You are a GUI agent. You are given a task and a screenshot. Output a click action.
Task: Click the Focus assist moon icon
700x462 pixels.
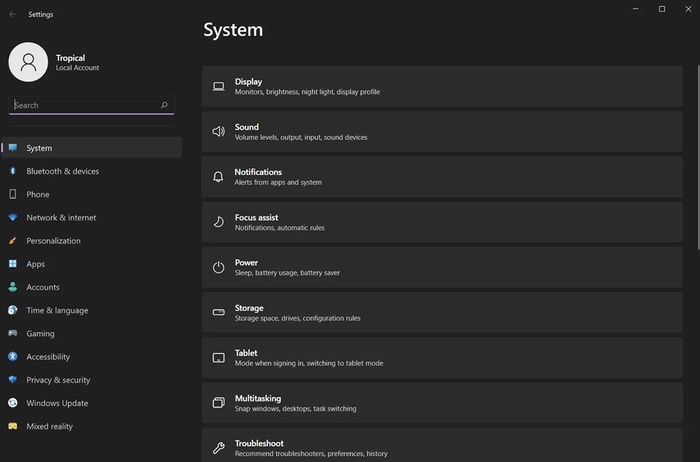point(218,222)
